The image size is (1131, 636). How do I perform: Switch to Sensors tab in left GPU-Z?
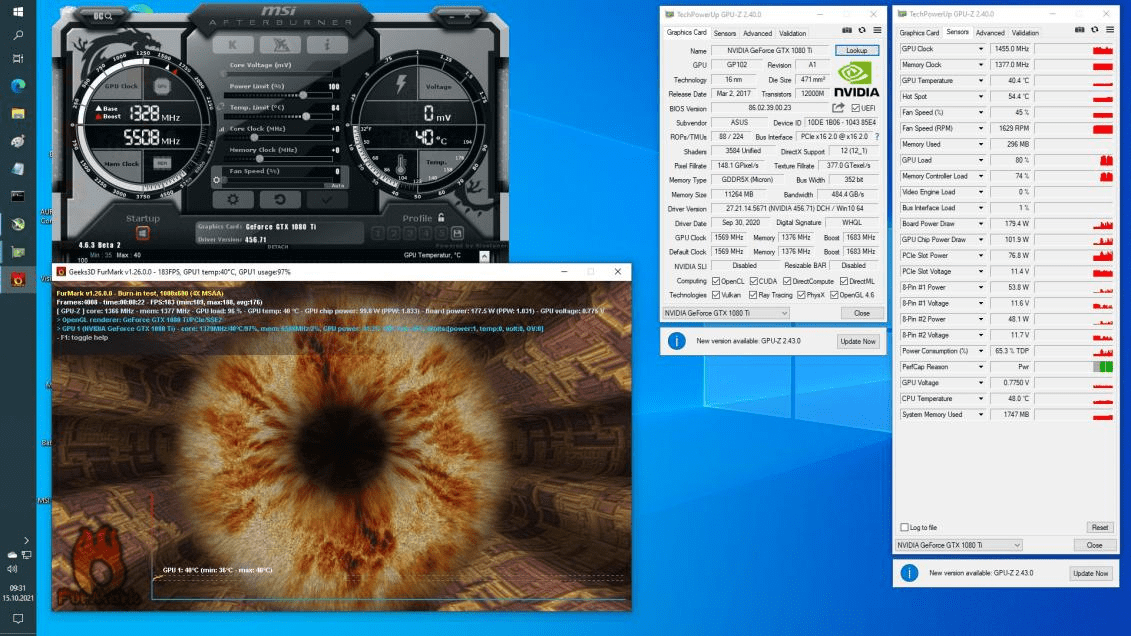(x=725, y=33)
